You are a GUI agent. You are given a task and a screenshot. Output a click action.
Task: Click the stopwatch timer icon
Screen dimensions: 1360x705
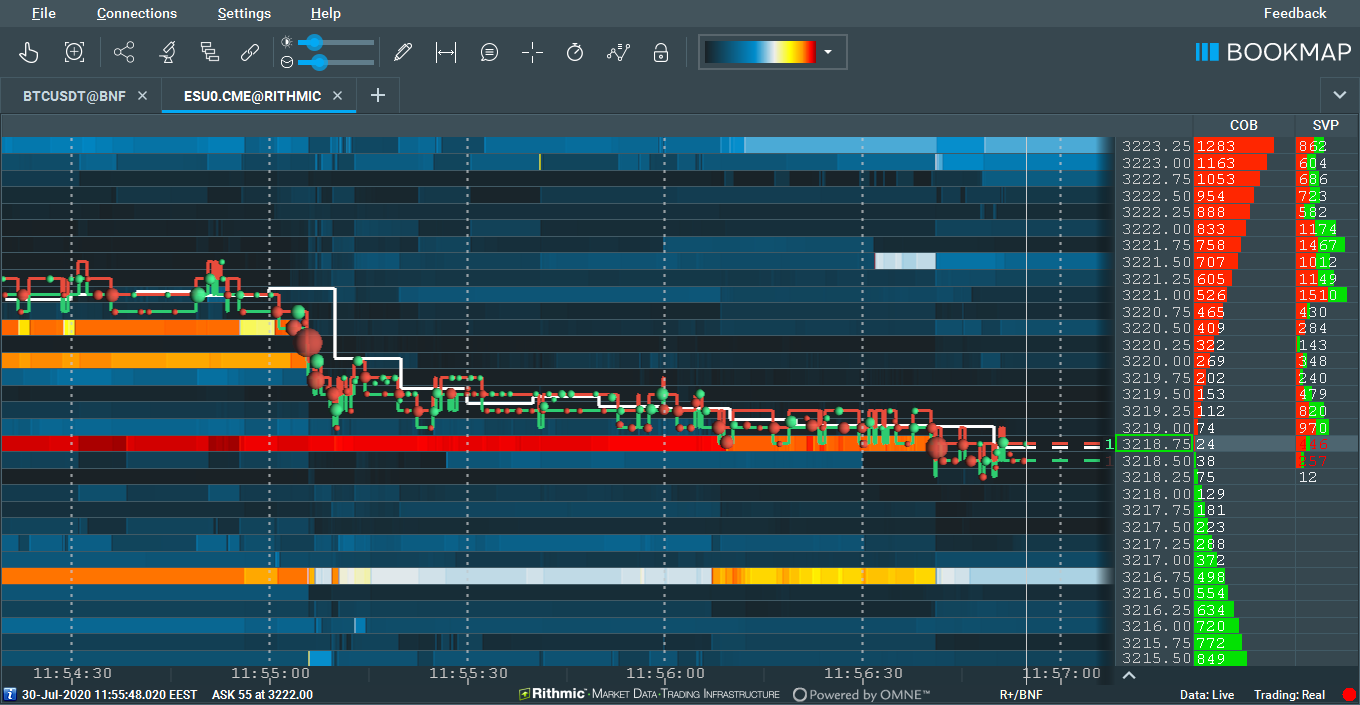575,52
